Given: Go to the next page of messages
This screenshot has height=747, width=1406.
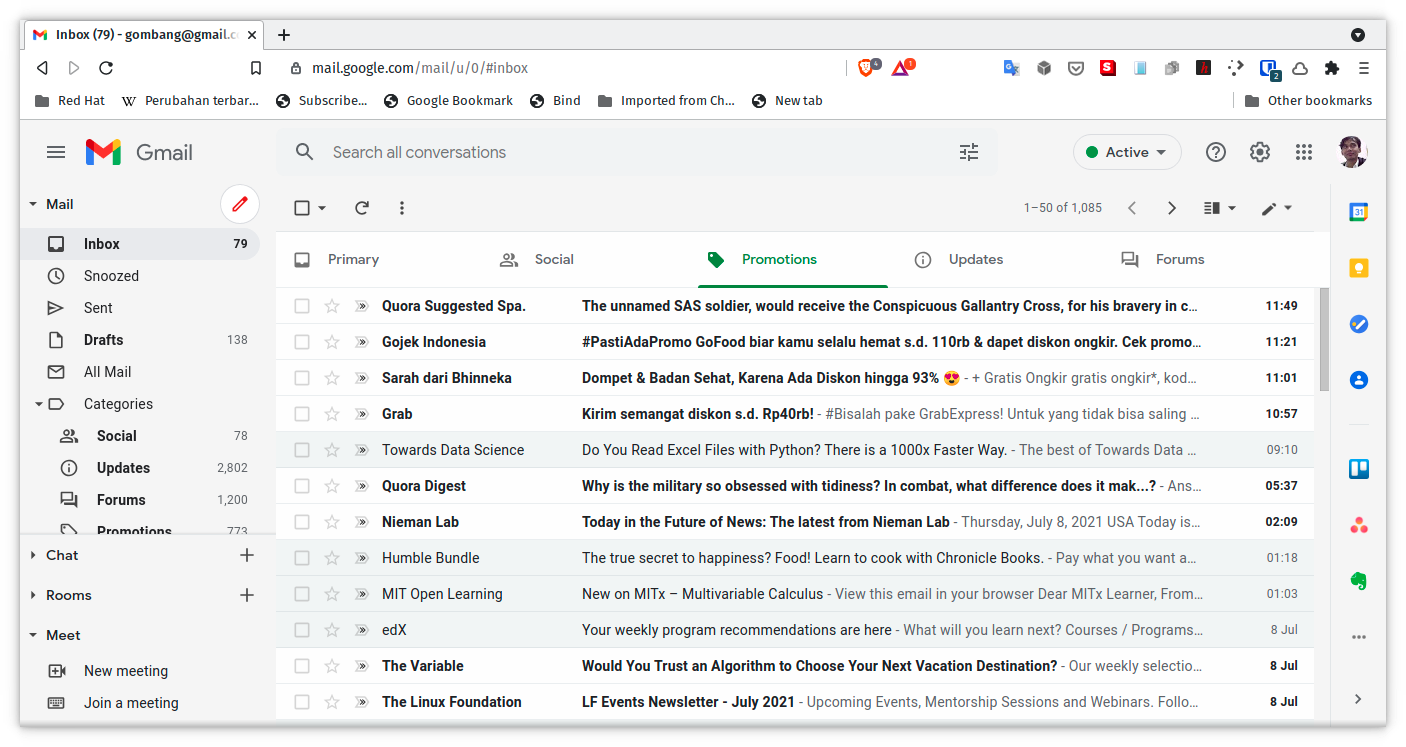Looking at the screenshot, I should tap(1172, 208).
